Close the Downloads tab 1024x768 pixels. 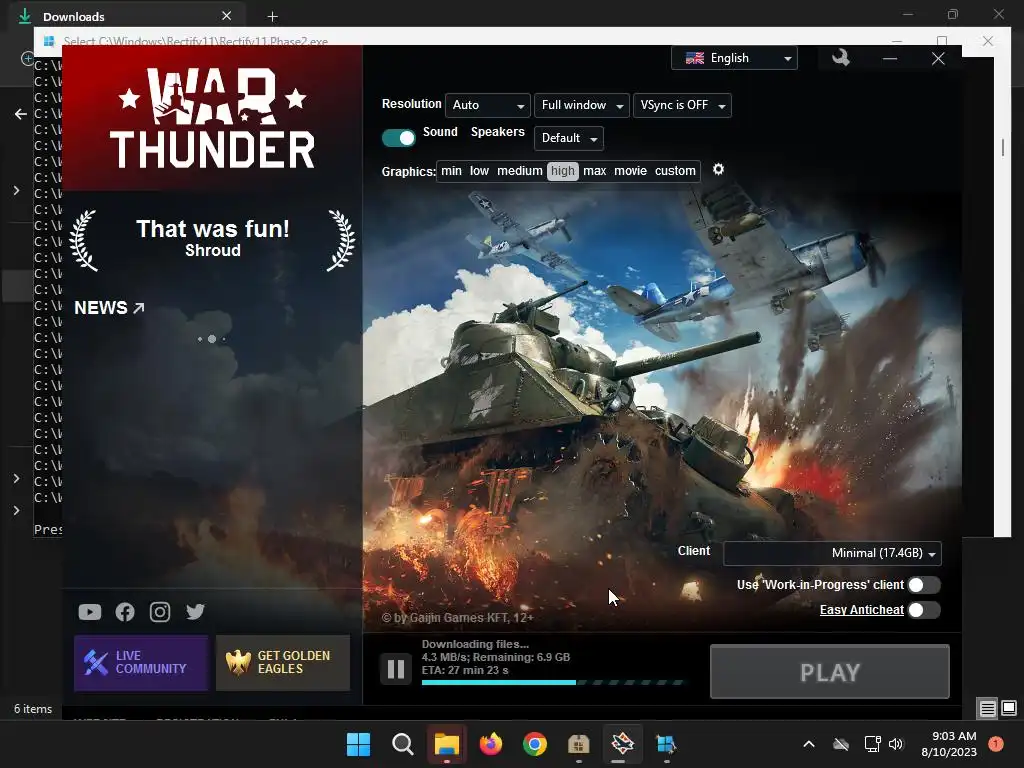point(226,16)
